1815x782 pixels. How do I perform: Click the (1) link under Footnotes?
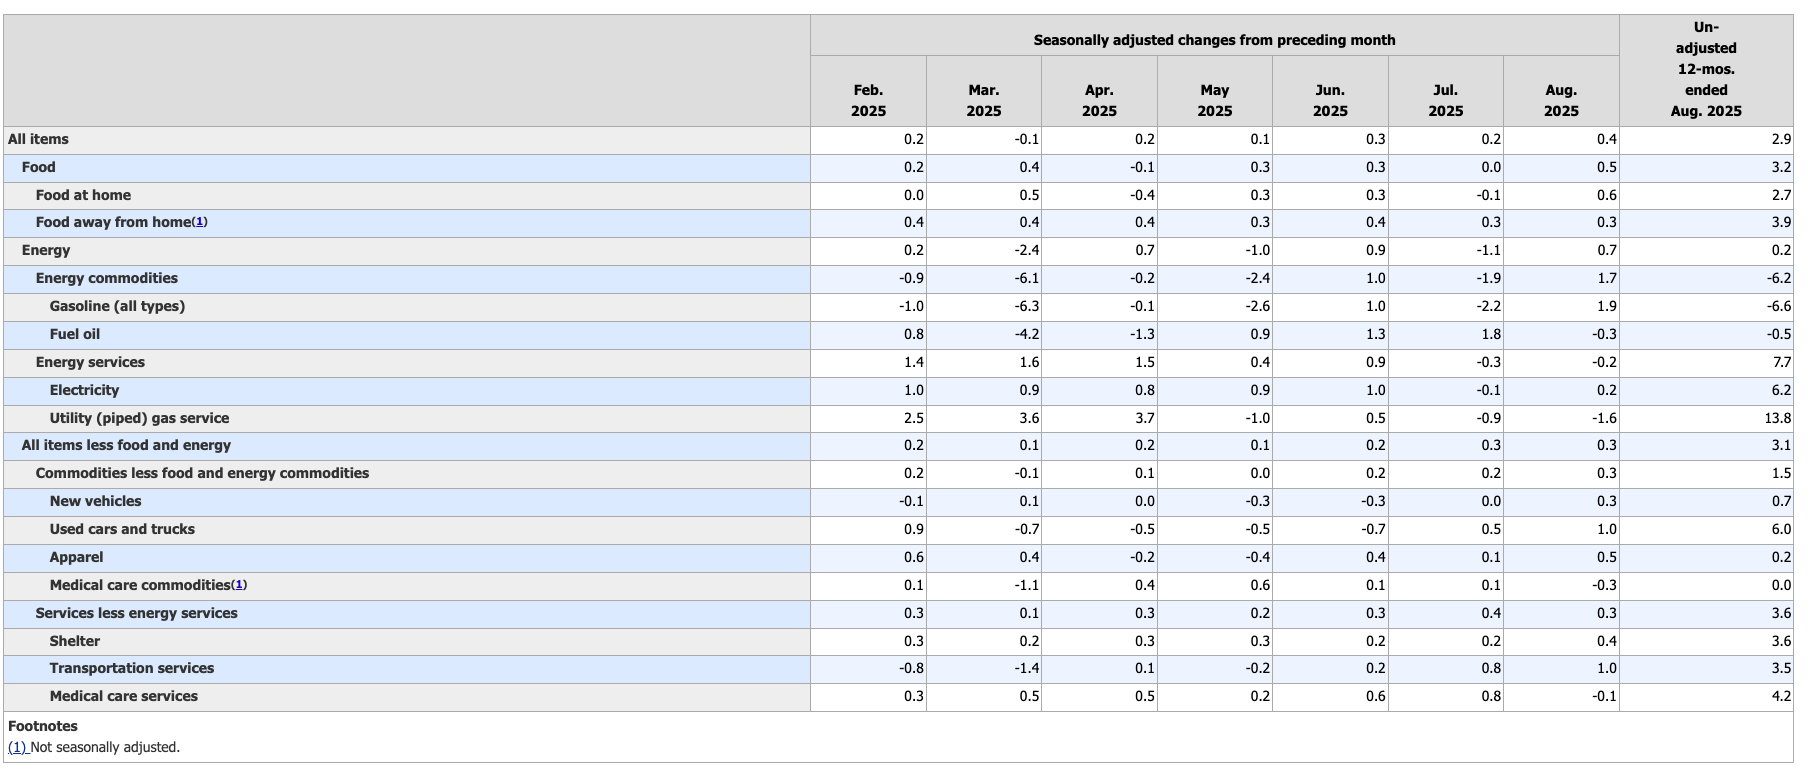tap(17, 747)
